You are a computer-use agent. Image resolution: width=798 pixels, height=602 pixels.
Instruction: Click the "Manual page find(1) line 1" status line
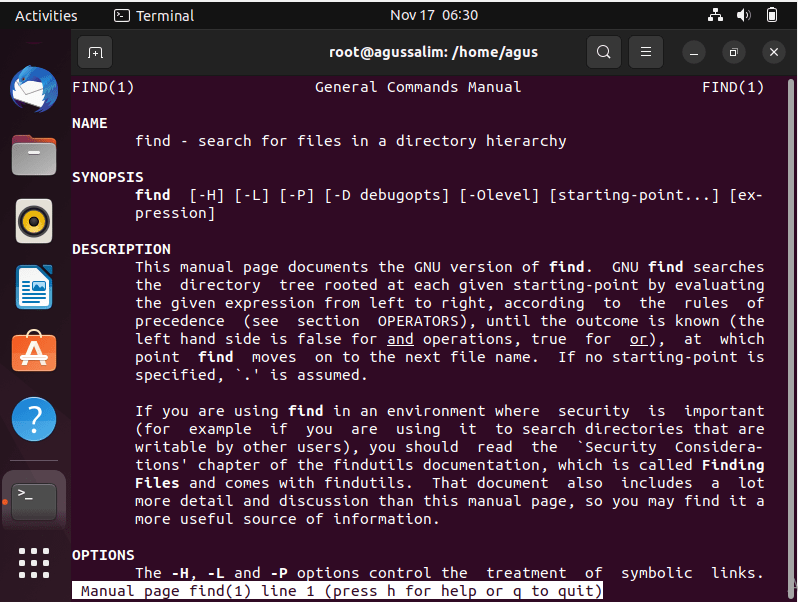(x=337, y=591)
